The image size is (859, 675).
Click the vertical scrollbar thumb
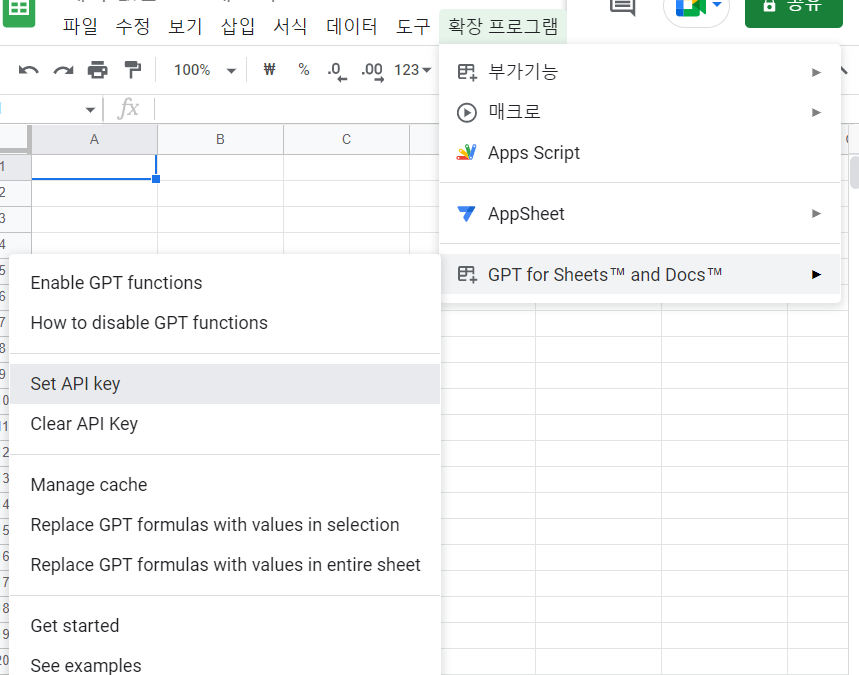coord(854,173)
